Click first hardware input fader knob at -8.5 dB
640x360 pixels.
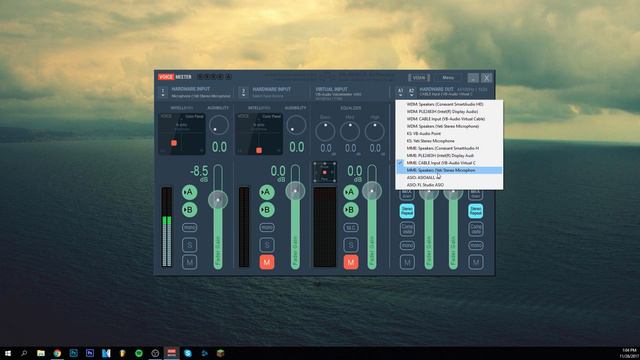[x=218, y=200]
